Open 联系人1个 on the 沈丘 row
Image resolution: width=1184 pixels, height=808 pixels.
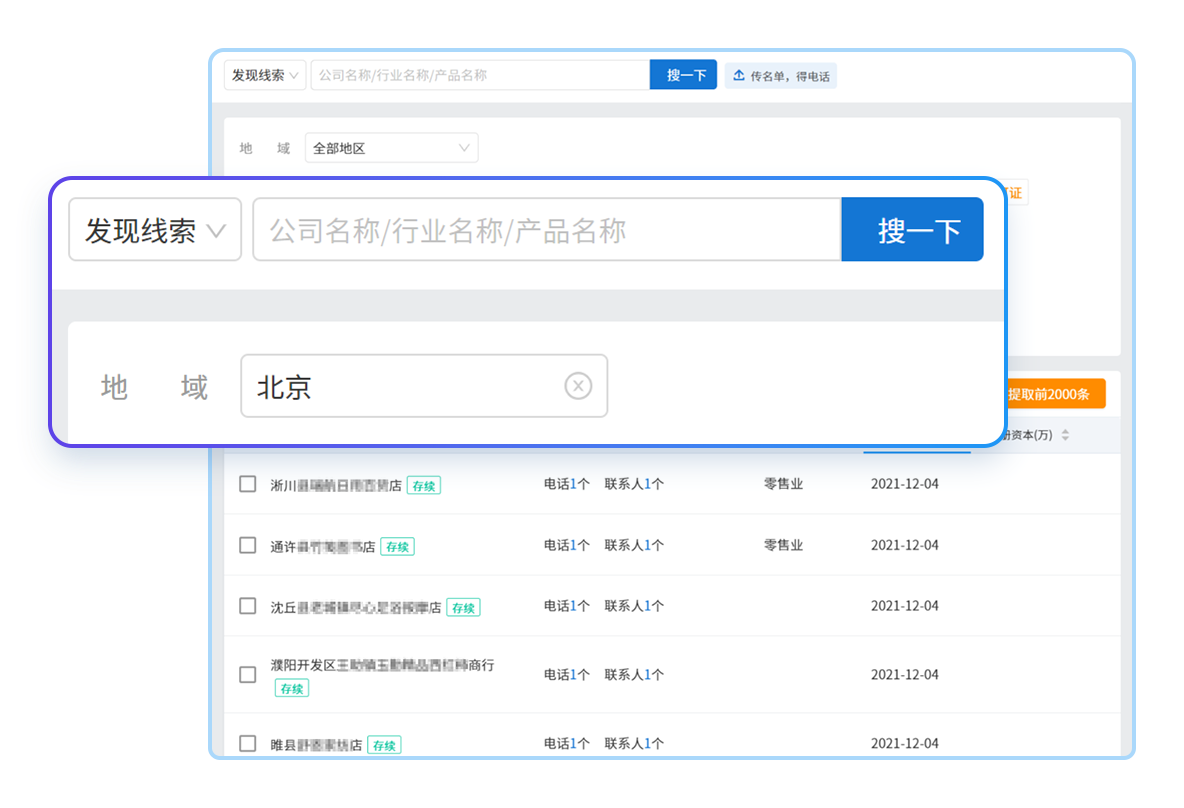tap(634, 606)
